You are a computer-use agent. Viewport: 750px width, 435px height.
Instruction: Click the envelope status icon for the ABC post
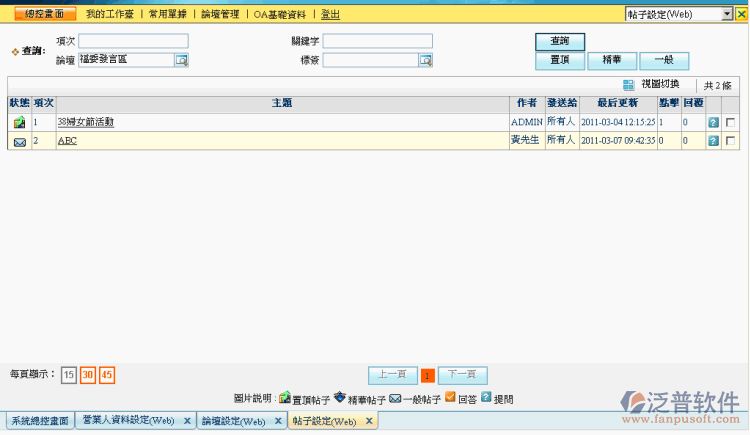coord(19,142)
